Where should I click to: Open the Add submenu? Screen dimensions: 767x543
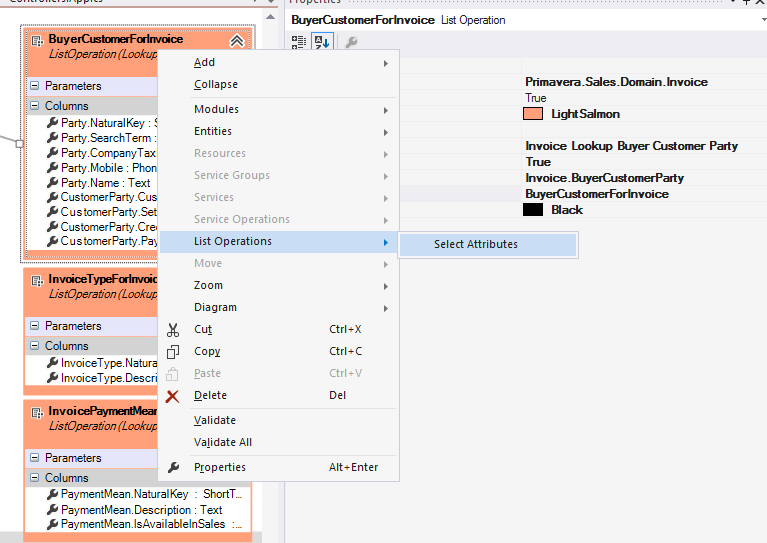coord(279,63)
